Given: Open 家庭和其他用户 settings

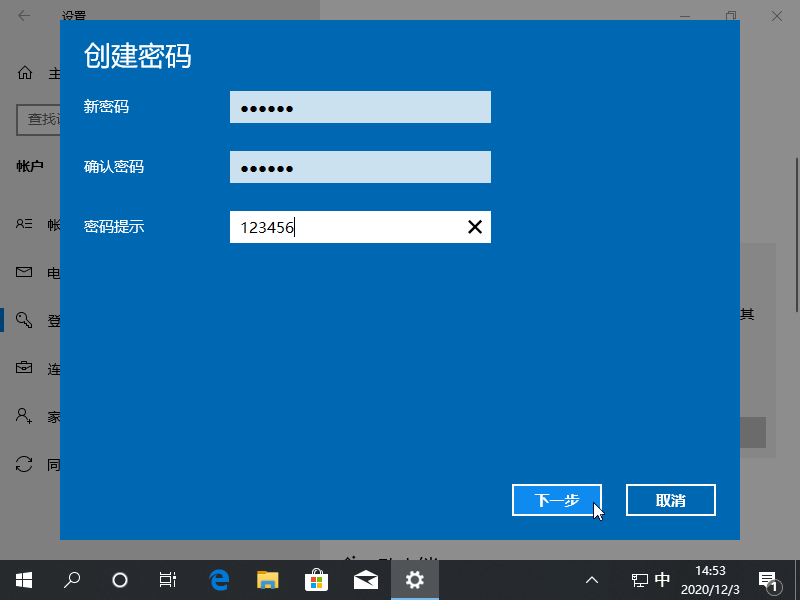Looking at the screenshot, I should pos(22,416).
